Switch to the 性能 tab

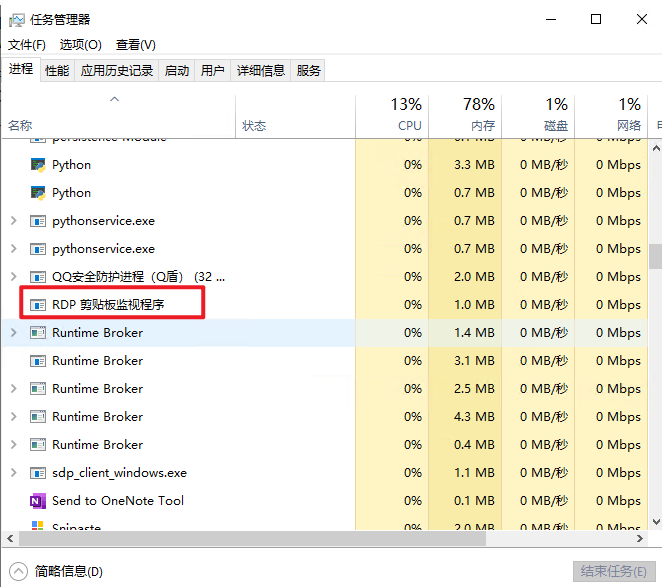[x=57, y=71]
